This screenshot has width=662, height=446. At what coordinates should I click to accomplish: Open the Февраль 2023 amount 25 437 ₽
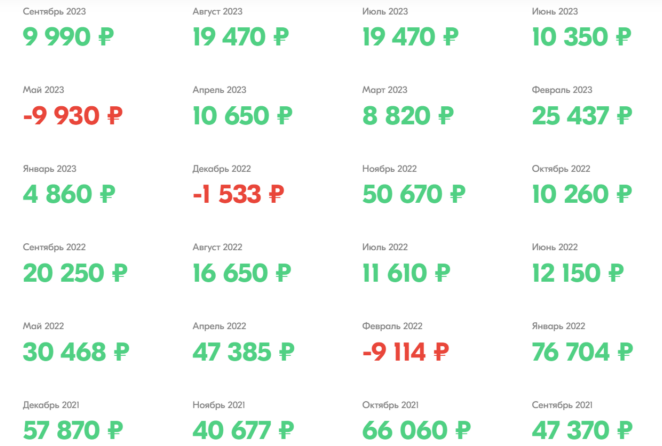tap(582, 116)
